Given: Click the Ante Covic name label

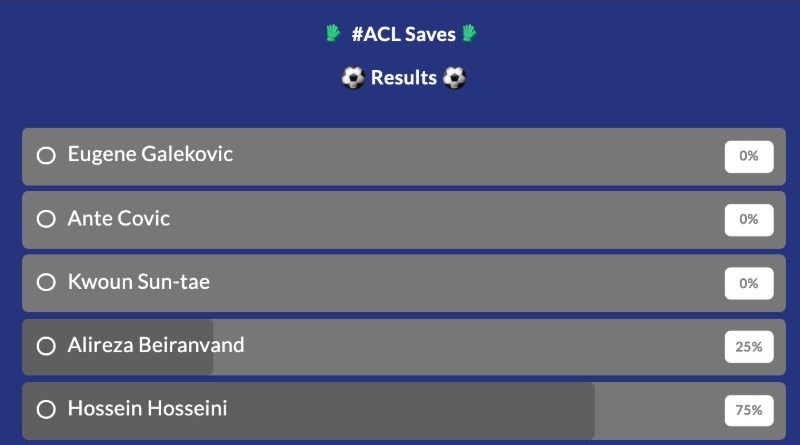Looking at the screenshot, I should click(119, 218).
